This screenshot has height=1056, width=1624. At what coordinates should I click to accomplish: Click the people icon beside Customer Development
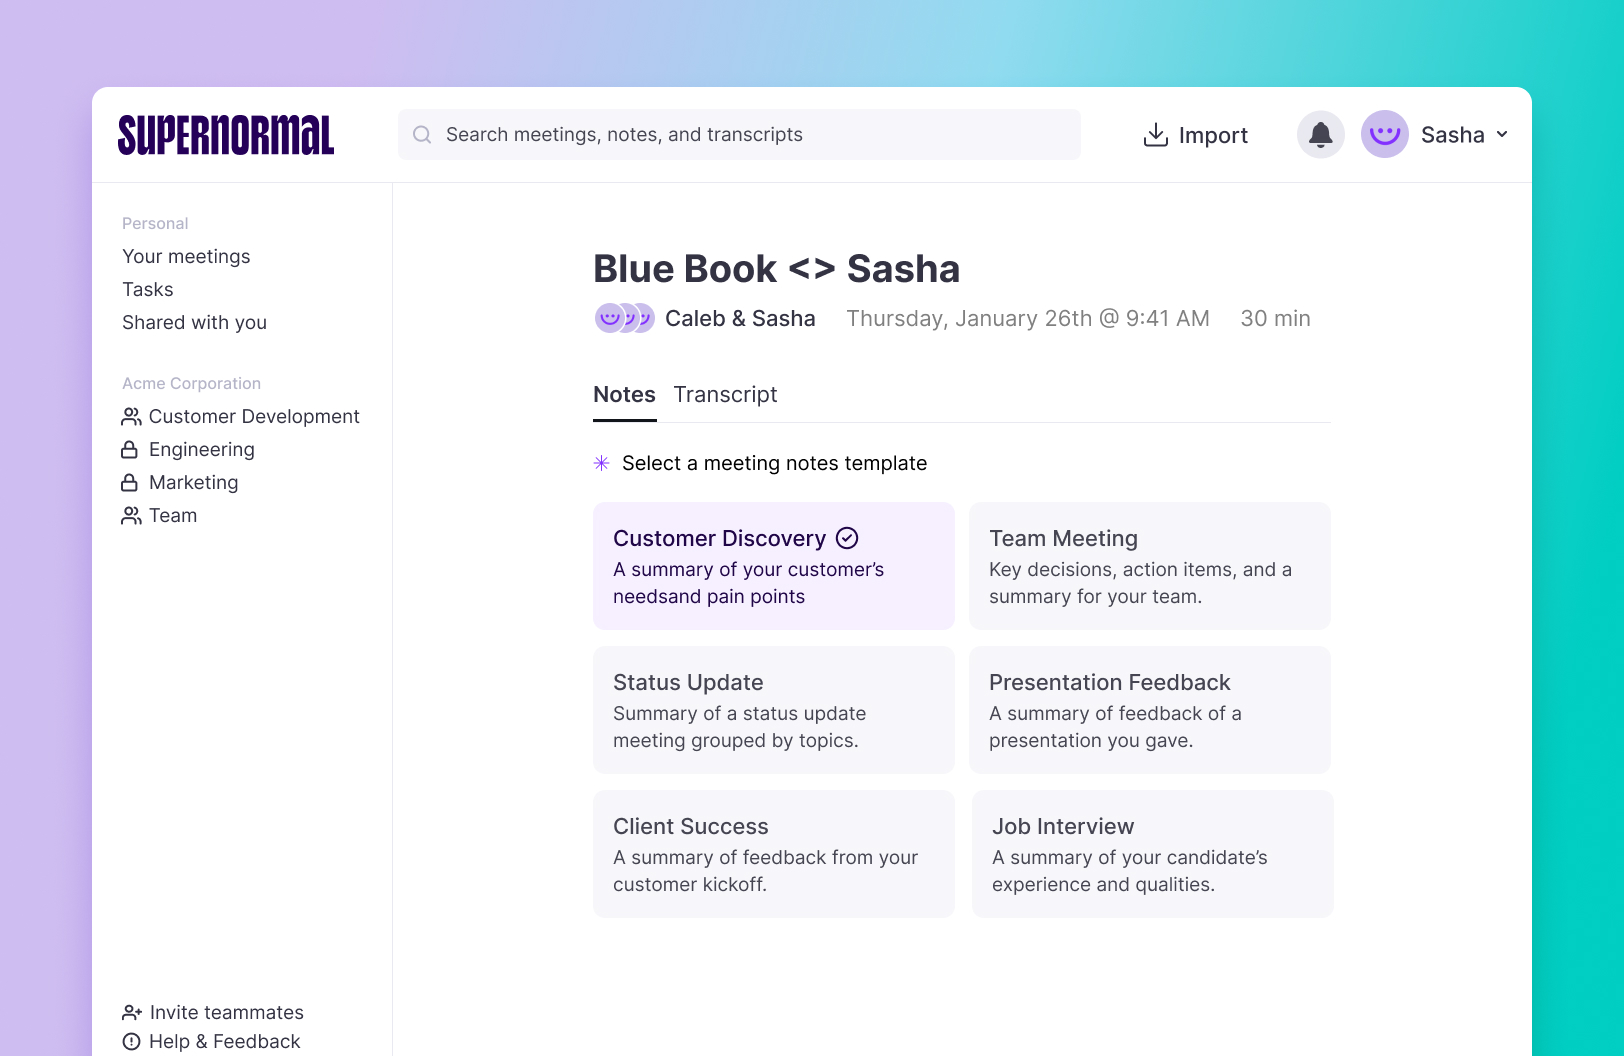[130, 416]
